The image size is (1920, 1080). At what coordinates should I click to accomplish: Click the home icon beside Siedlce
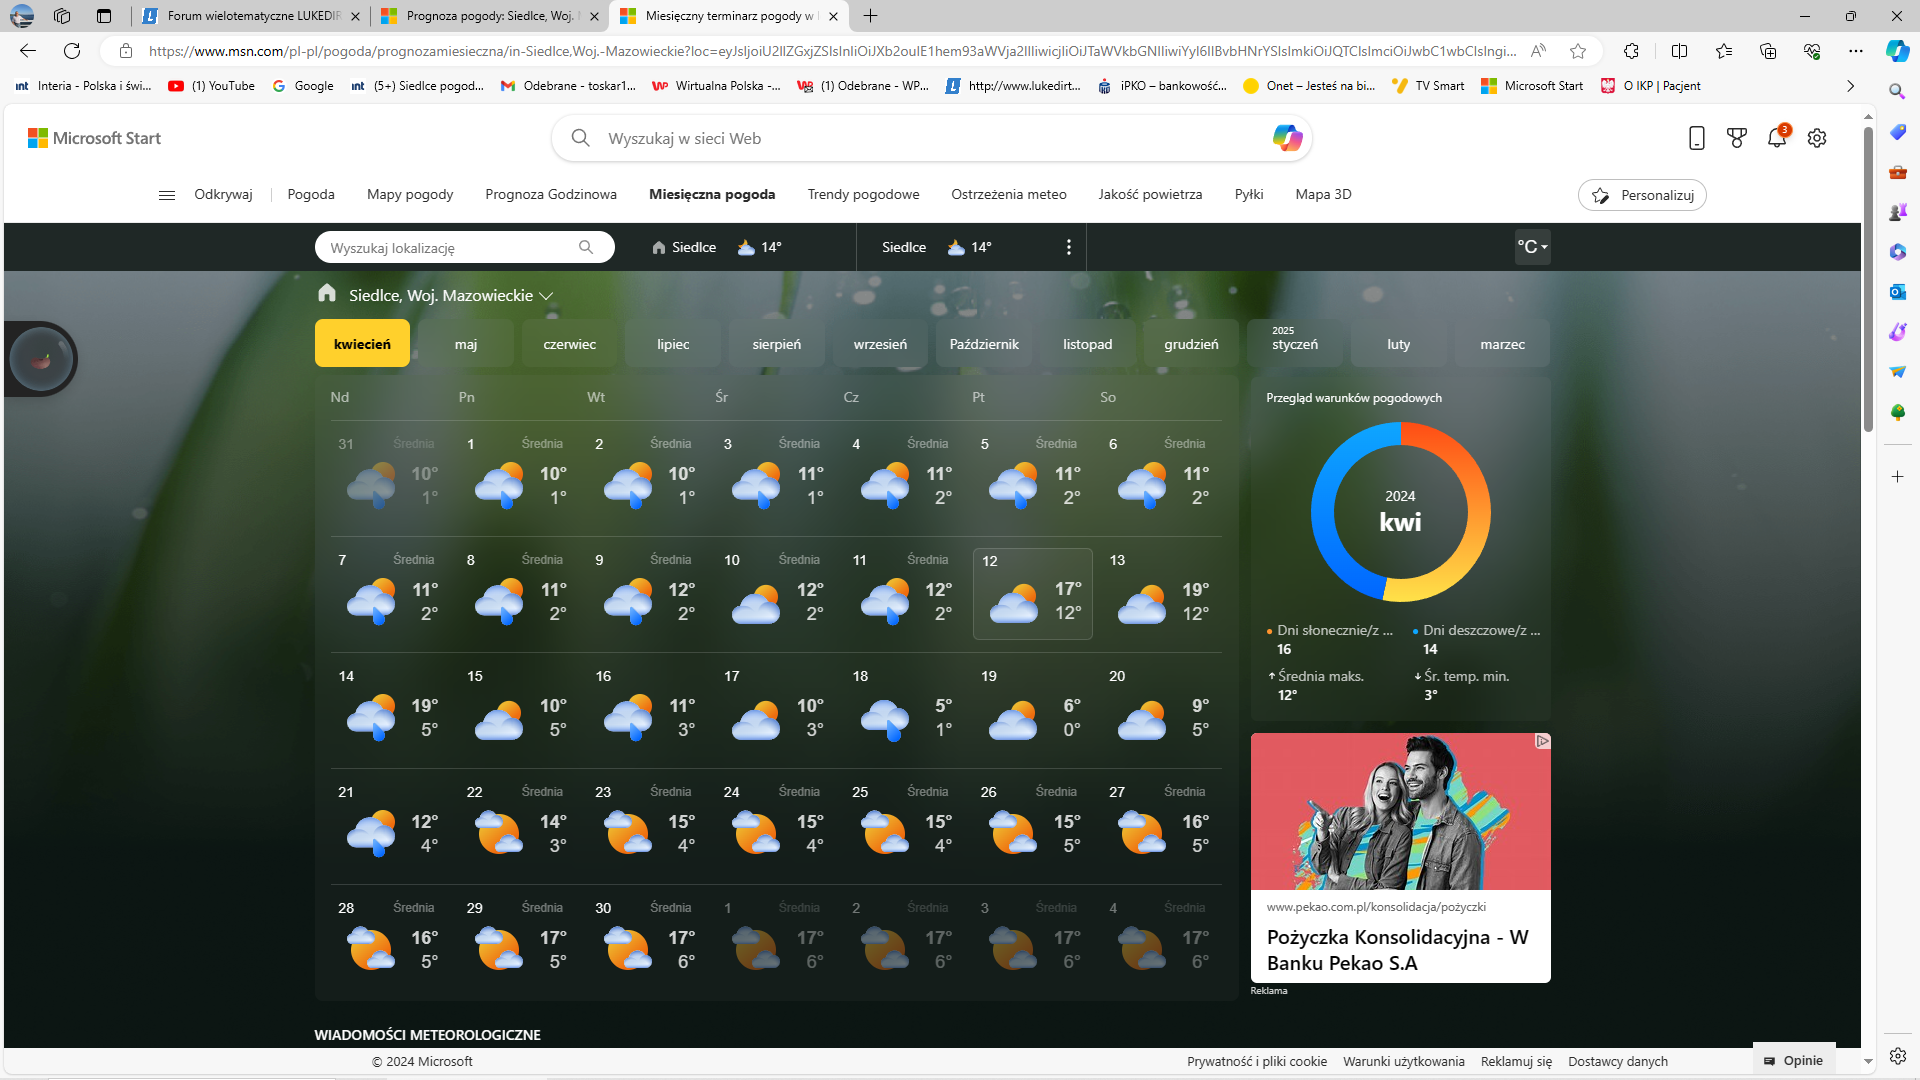pyautogui.click(x=659, y=247)
